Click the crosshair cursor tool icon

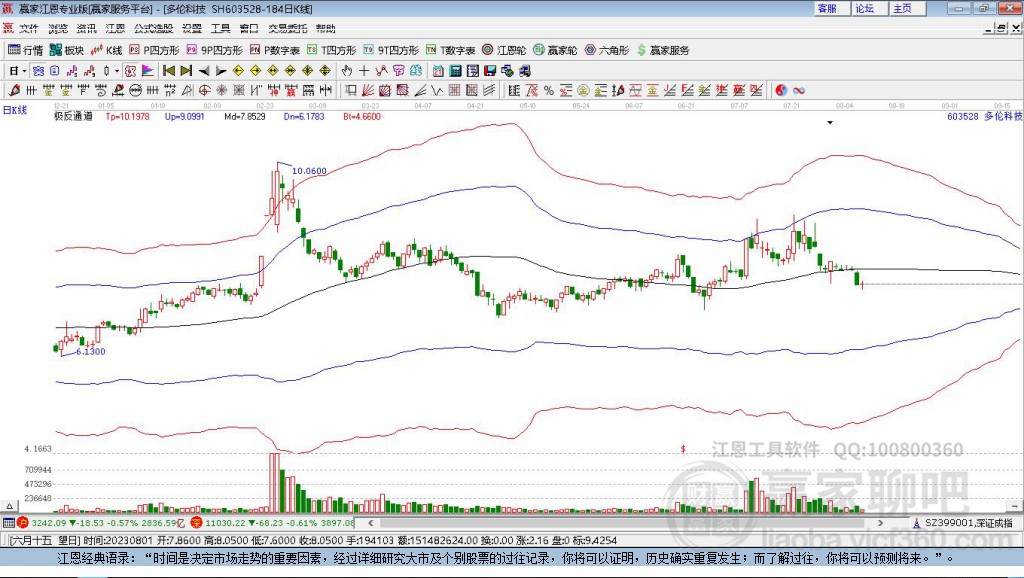coord(364,71)
